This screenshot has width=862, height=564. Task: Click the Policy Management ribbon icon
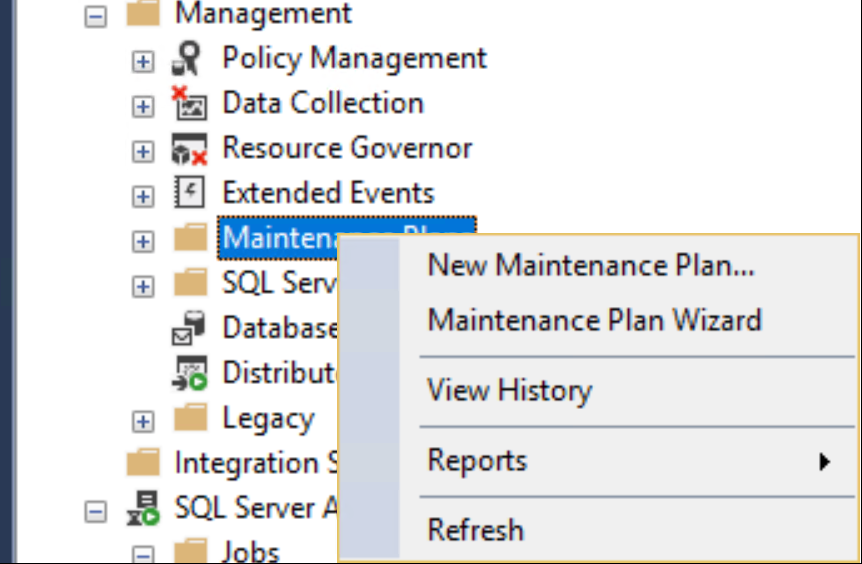188,58
